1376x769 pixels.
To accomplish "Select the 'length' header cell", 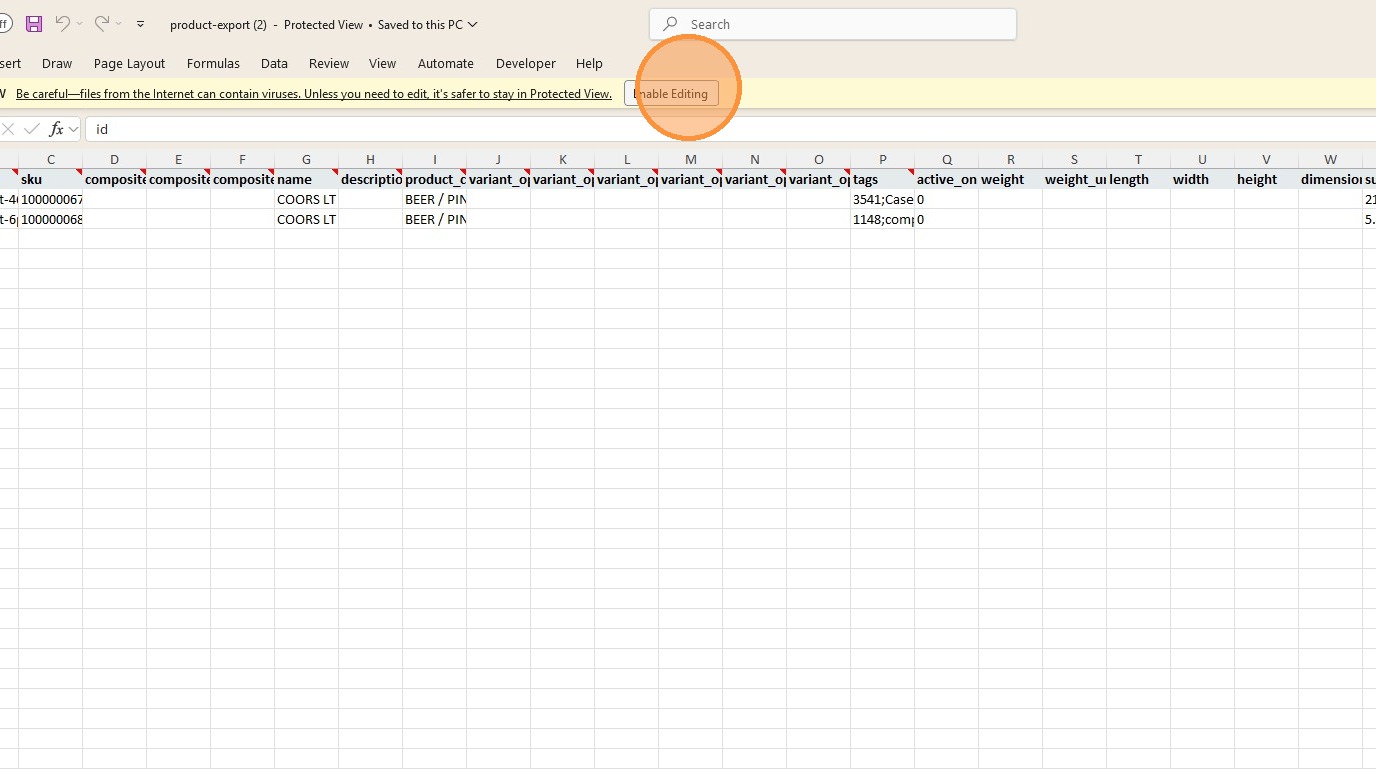I will 1139,179.
